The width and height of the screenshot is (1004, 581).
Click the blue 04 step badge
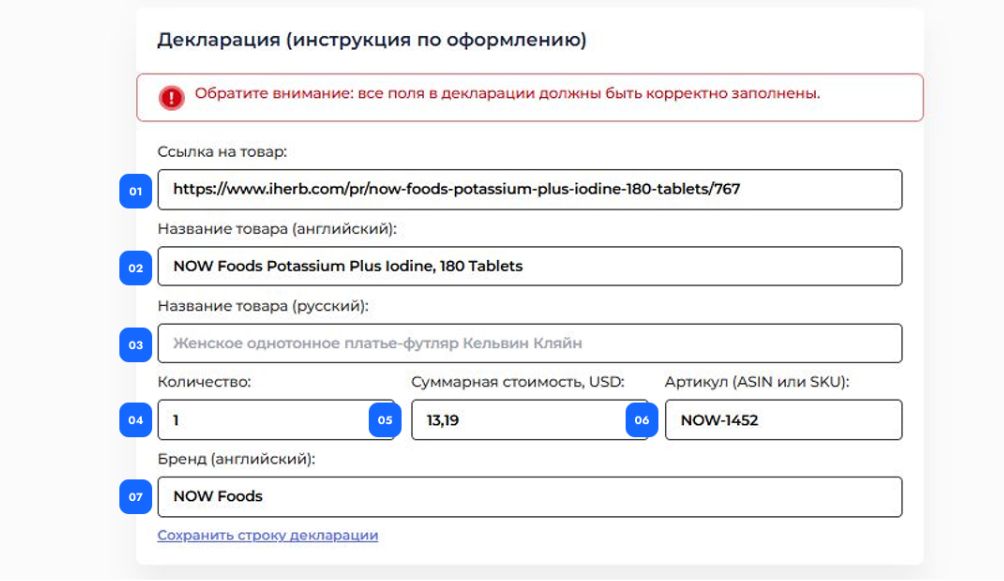[x=135, y=420]
